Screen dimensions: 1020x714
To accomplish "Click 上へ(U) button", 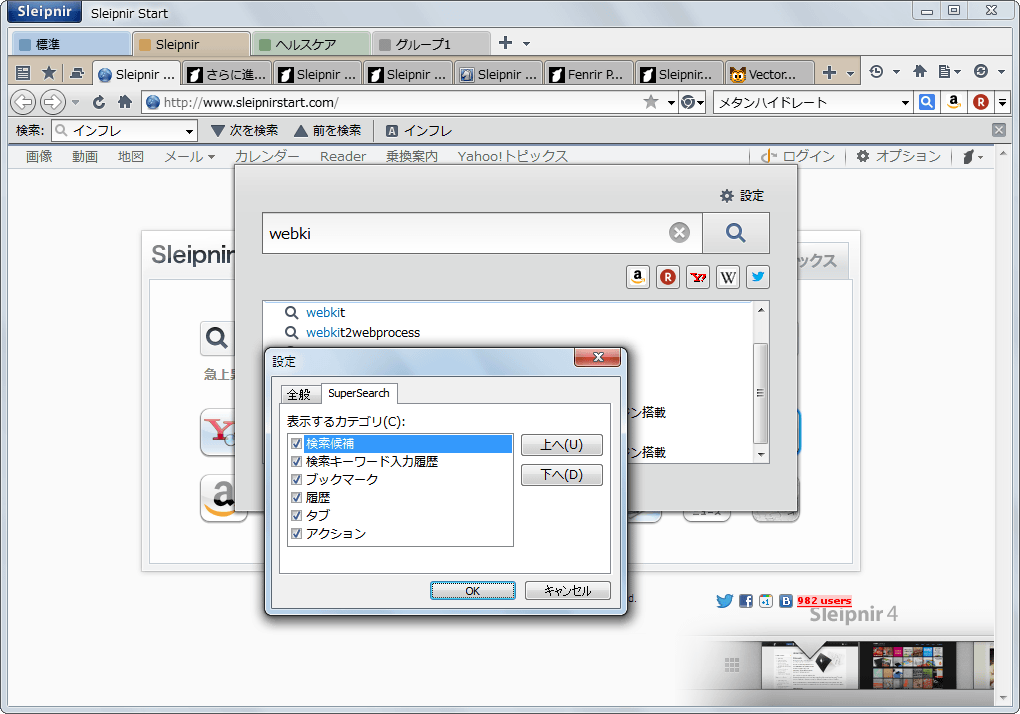I will click(x=561, y=445).
